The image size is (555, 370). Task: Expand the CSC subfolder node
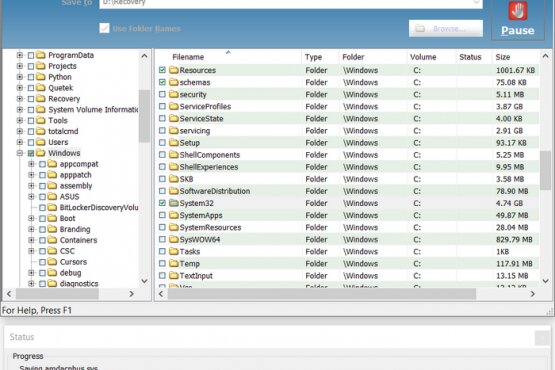31,251
